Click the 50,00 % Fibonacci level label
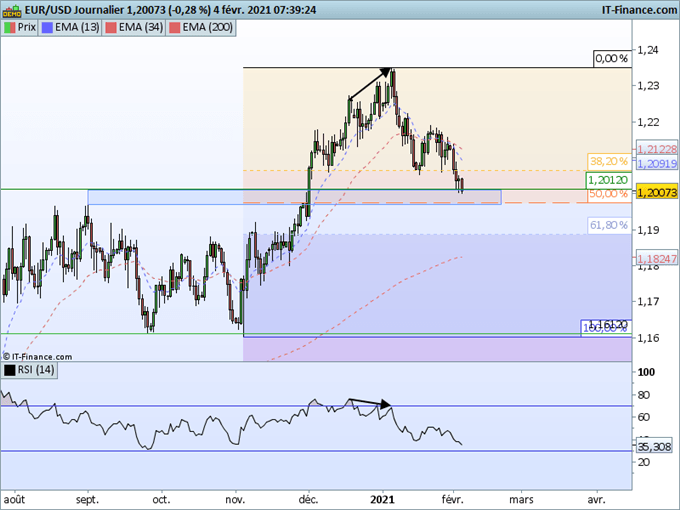Viewport: 680px width, 510px height. (609, 195)
